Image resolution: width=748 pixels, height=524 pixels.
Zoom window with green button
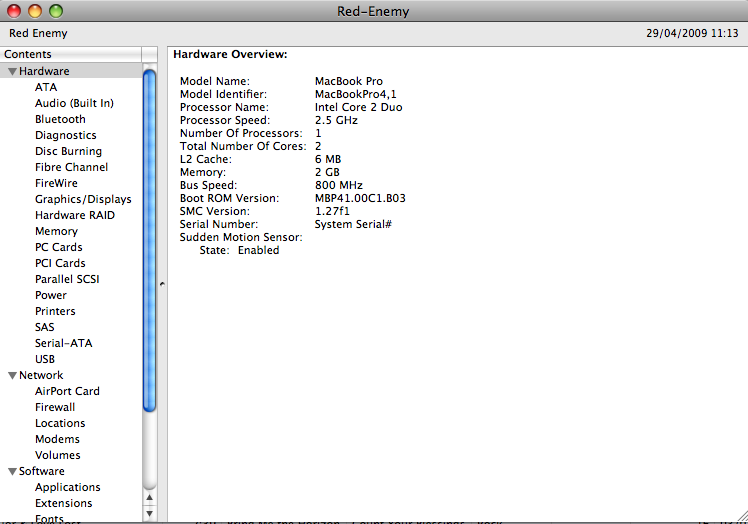tap(56, 11)
